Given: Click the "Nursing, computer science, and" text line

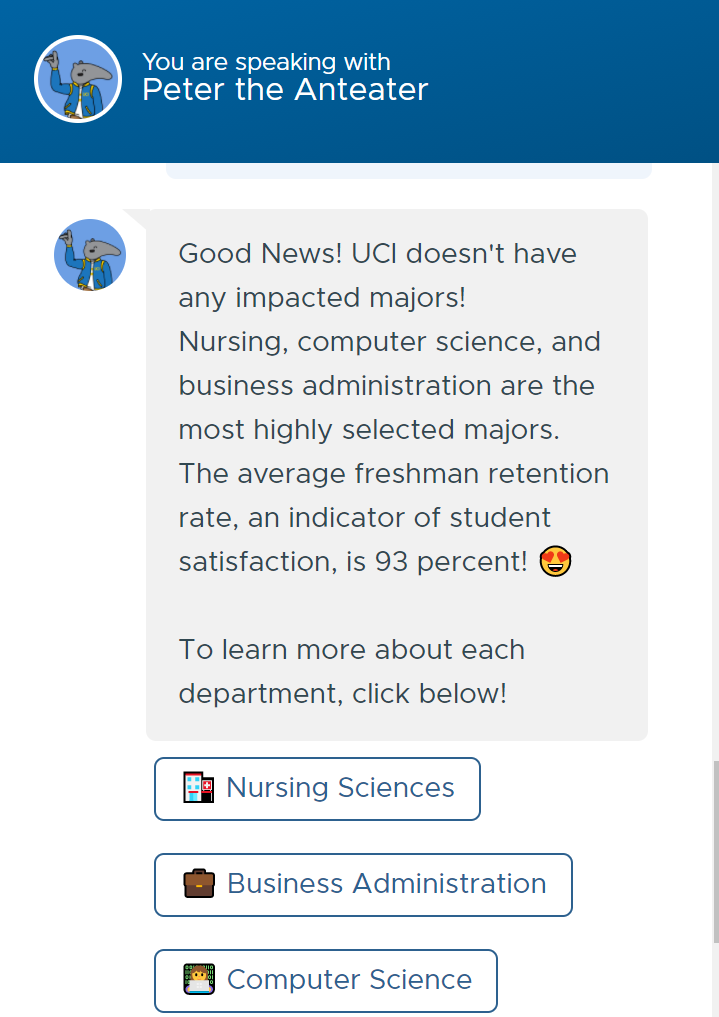Looking at the screenshot, I should click(389, 342).
